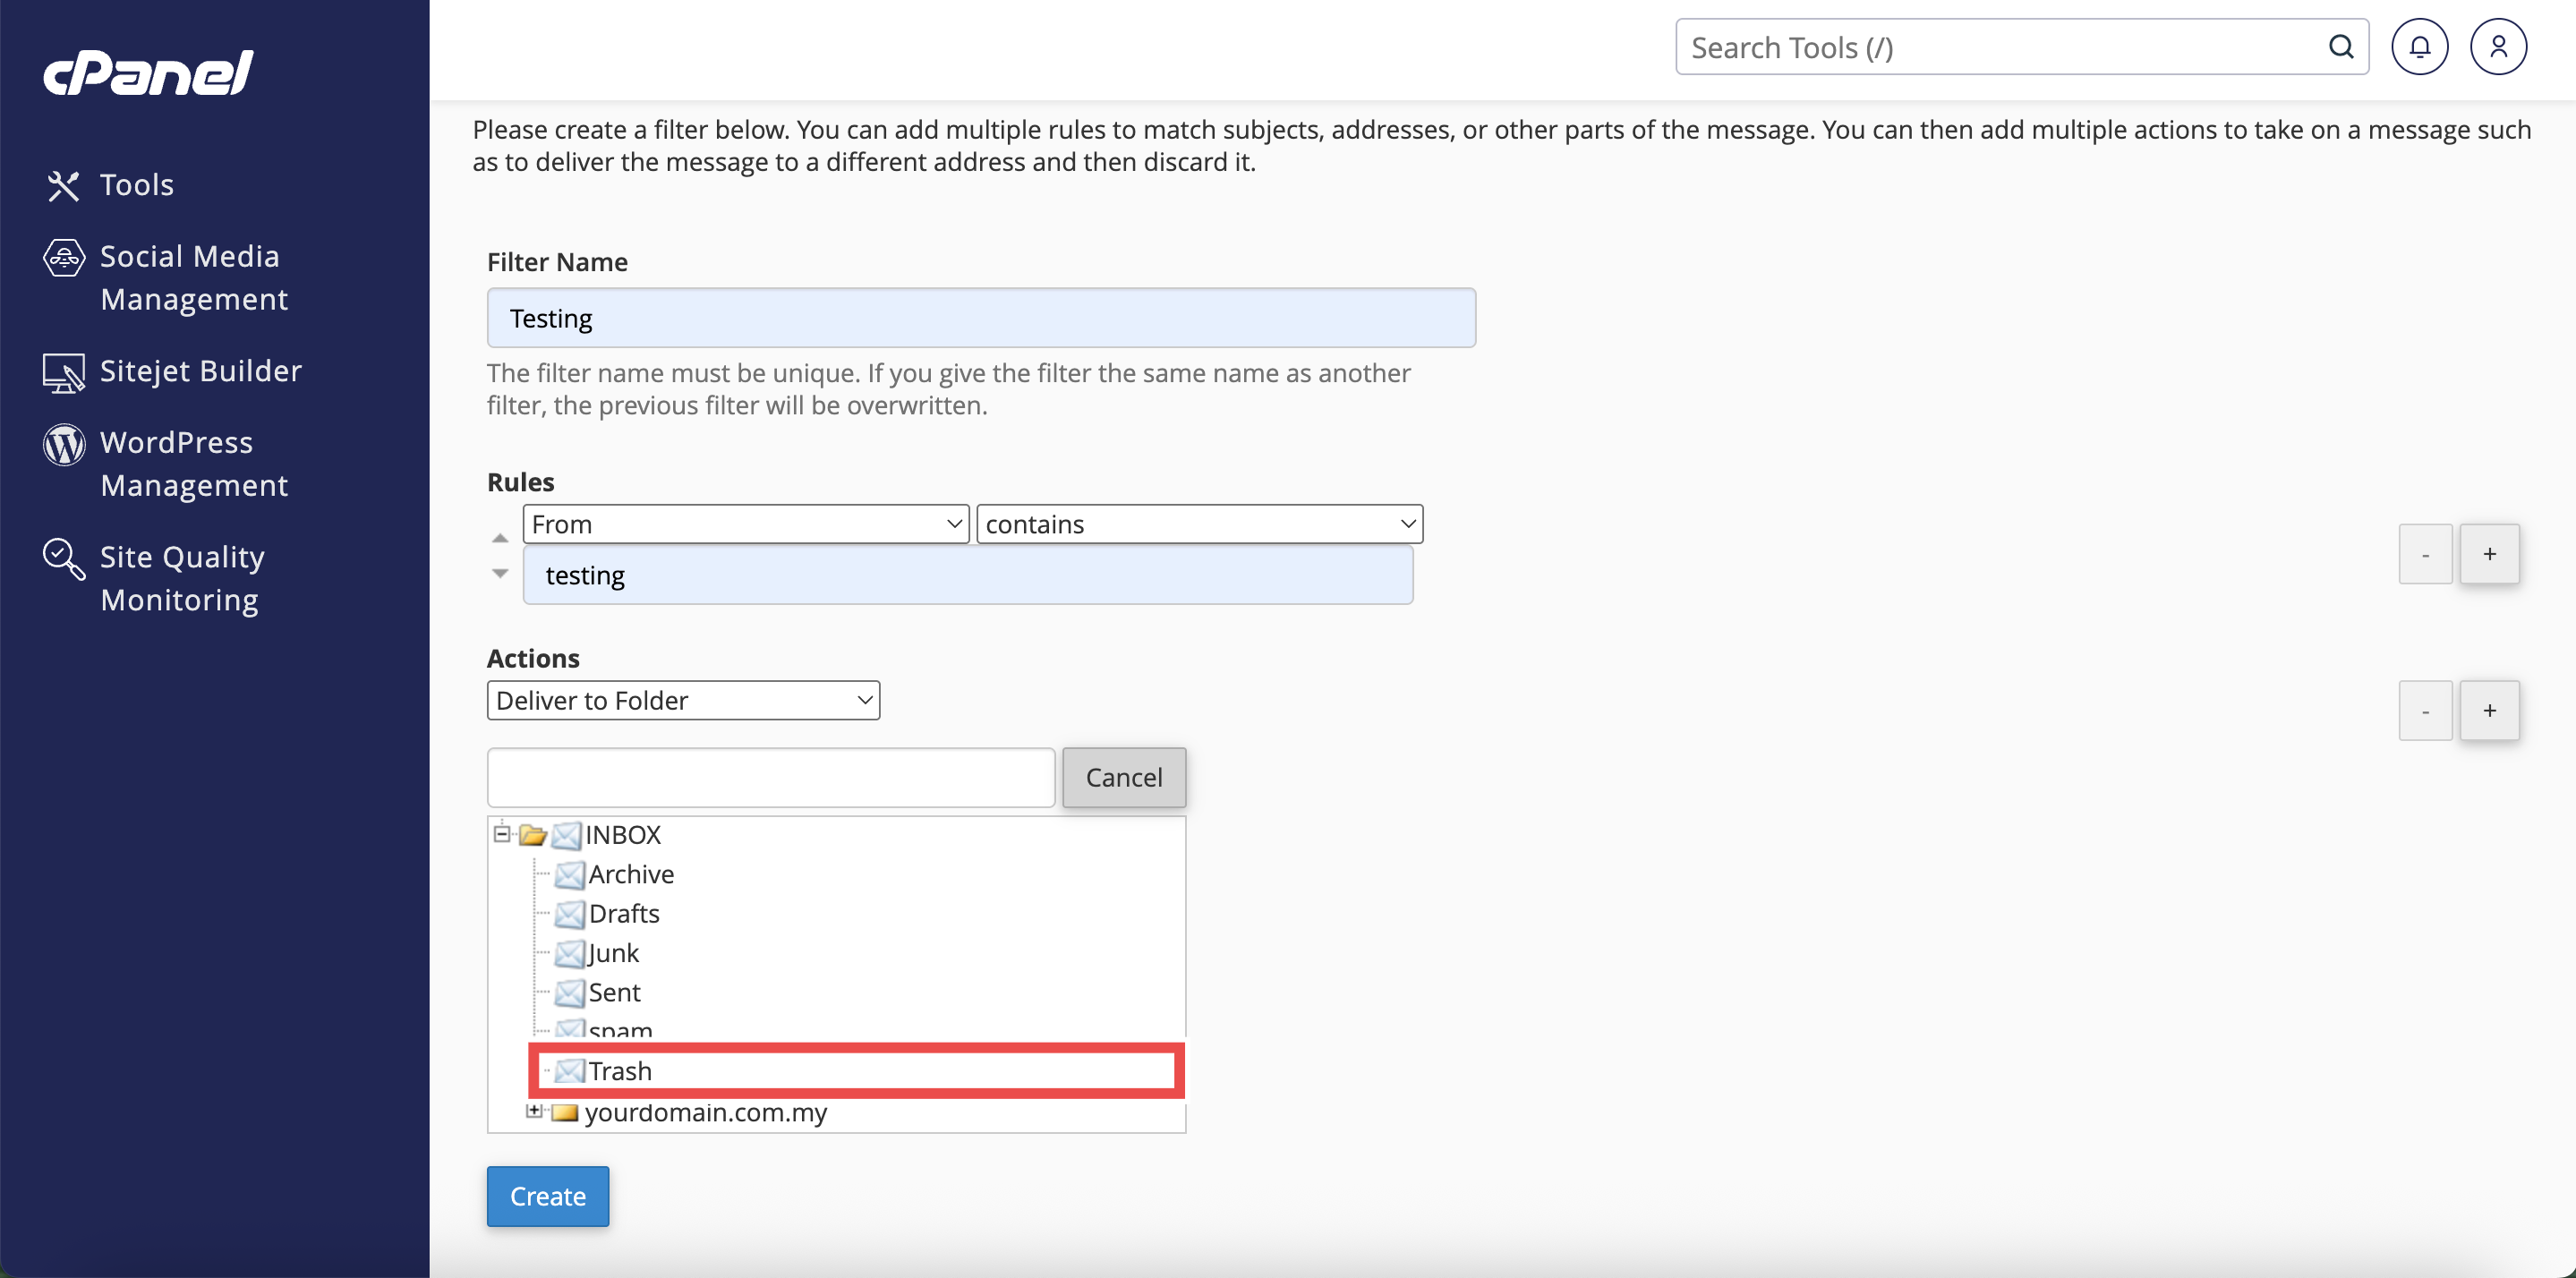Image resolution: width=2576 pixels, height=1278 pixels.
Task: Click Cancel next to folder field
Action: tap(1123, 777)
